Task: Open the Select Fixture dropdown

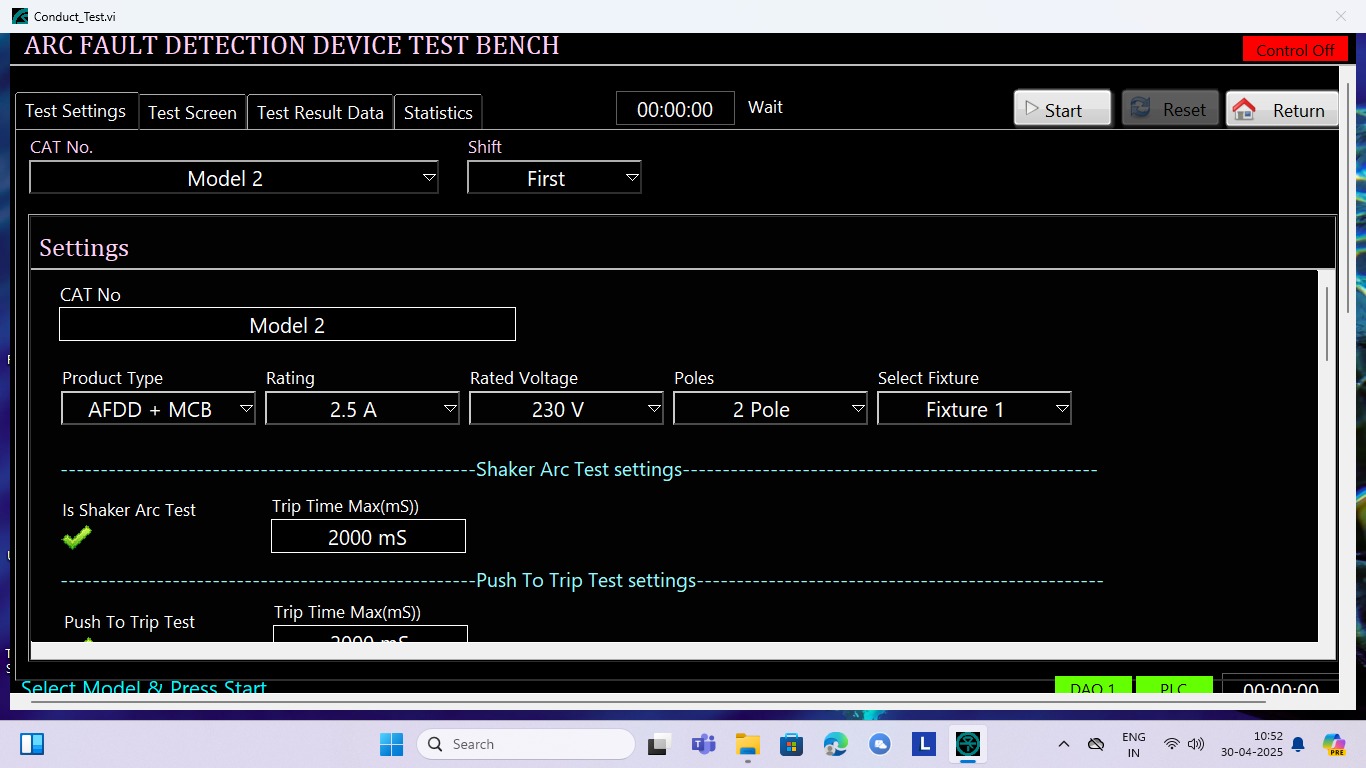Action: pos(974,409)
